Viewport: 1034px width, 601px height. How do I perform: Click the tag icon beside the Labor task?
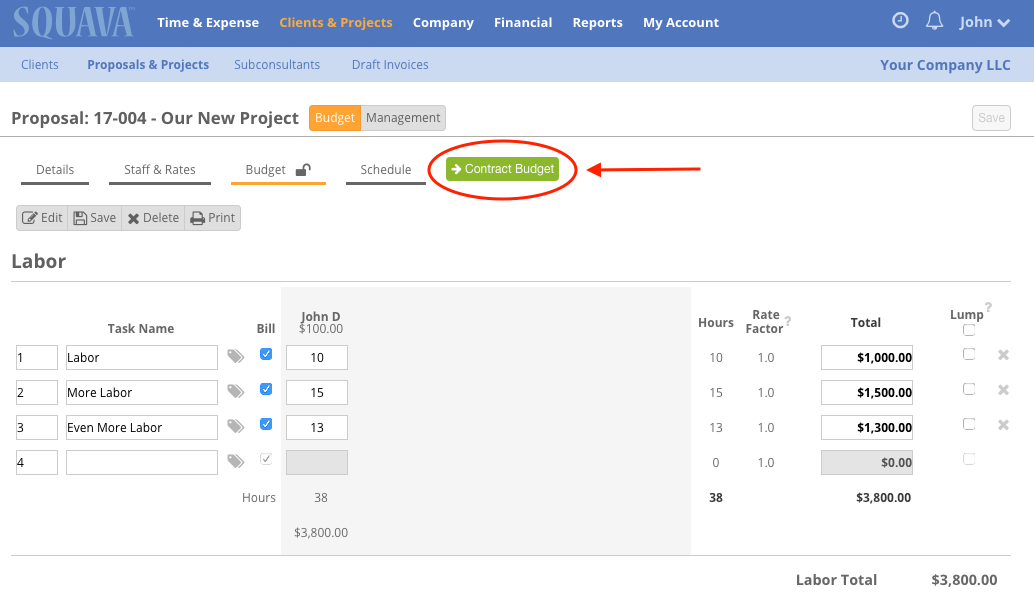tap(235, 357)
